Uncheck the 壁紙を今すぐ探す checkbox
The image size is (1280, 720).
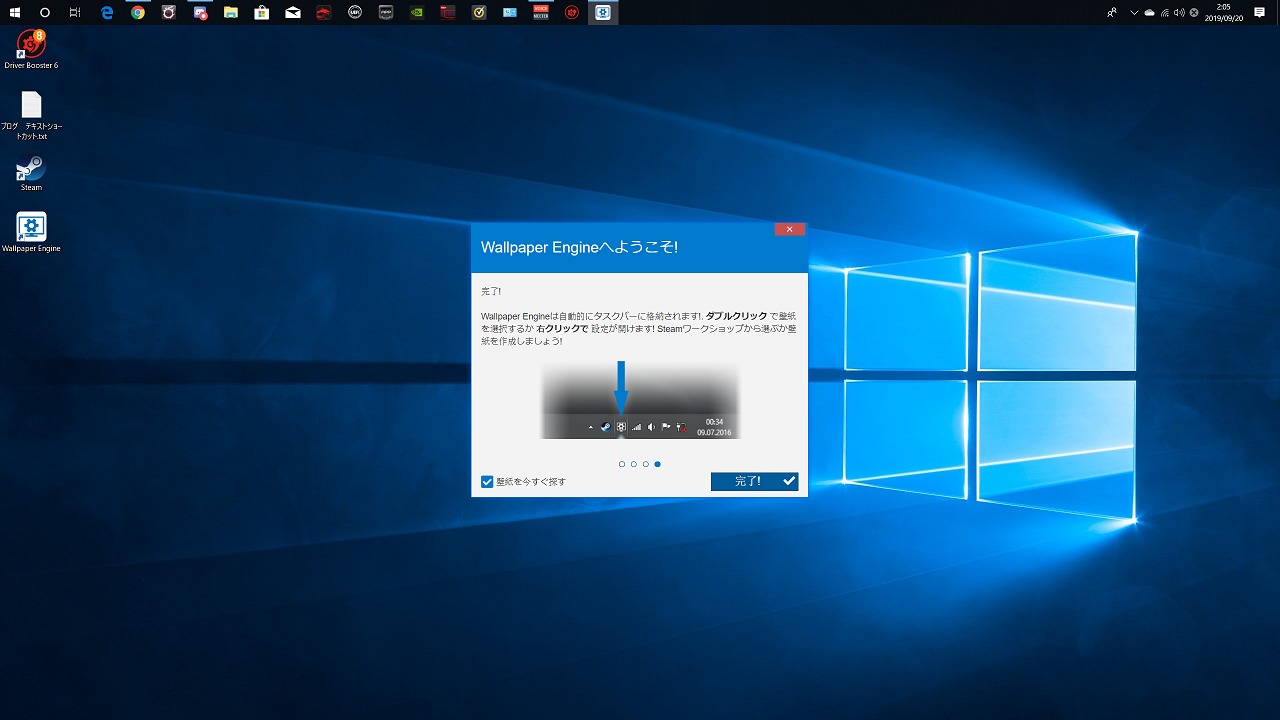click(x=487, y=482)
